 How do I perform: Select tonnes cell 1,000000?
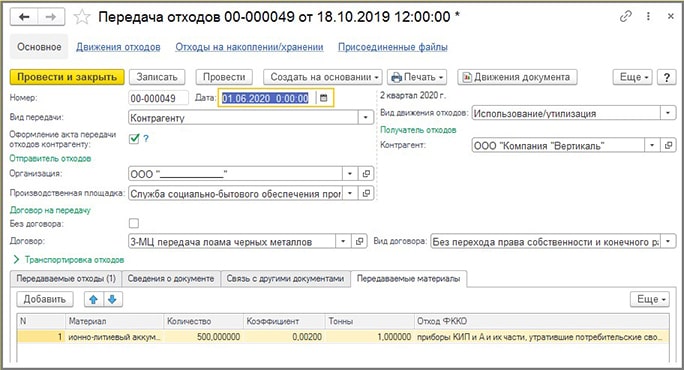tap(369, 337)
